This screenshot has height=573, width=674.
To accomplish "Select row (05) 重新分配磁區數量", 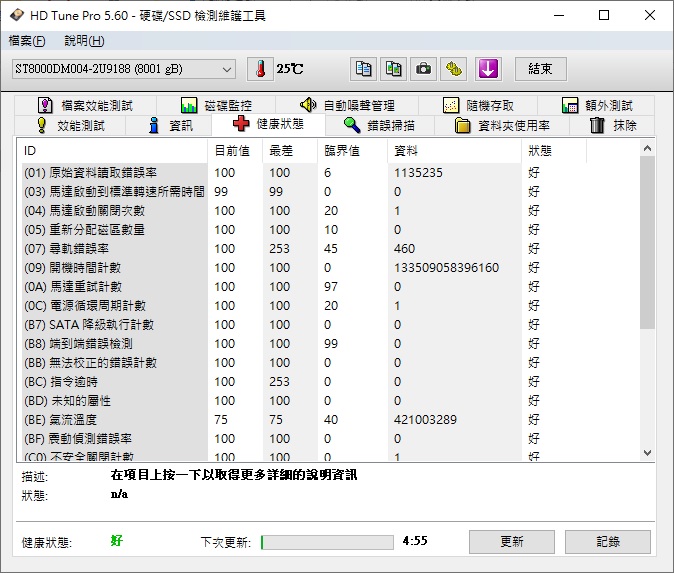I will point(331,230).
